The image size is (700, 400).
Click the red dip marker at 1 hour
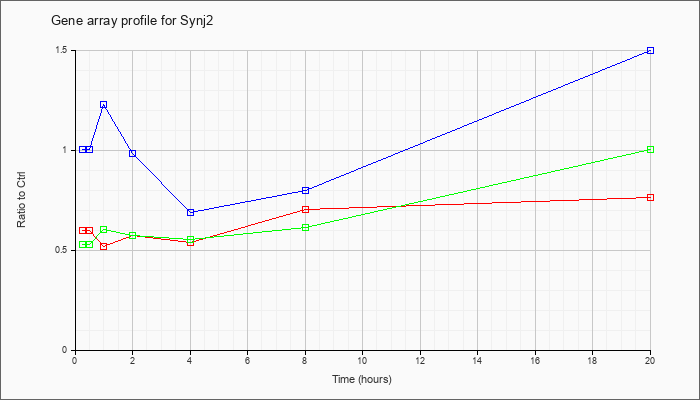pyautogui.click(x=104, y=246)
